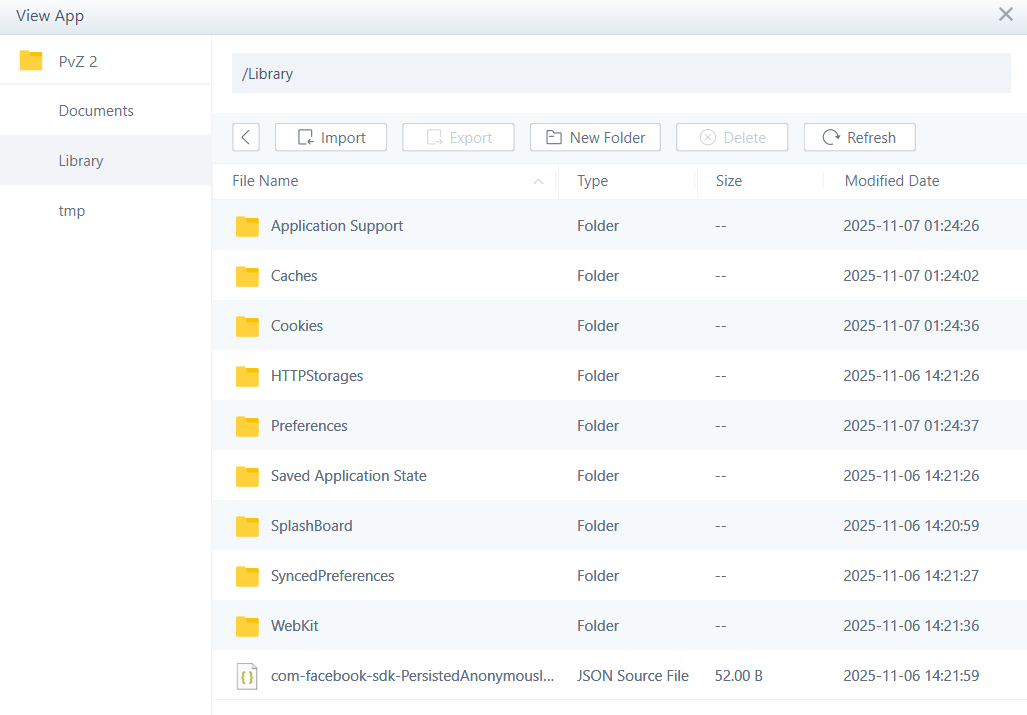
Task: Open Documents in the sidebar
Action: click(x=96, y=111)
